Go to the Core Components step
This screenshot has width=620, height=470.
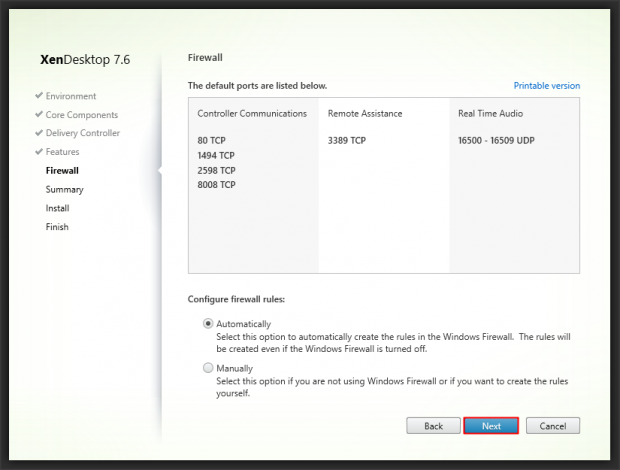82,115
